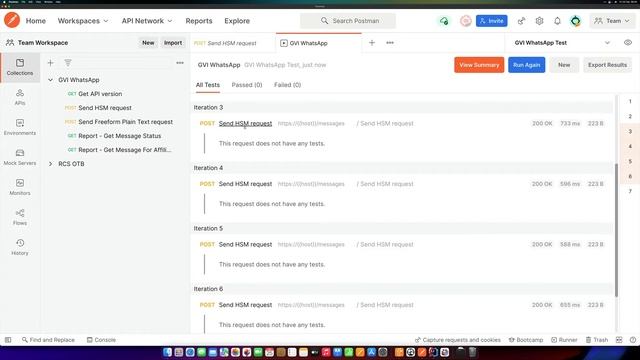
Task: Jump to iteration 1 in the iteration list
Action: click(x=630, y=101)
